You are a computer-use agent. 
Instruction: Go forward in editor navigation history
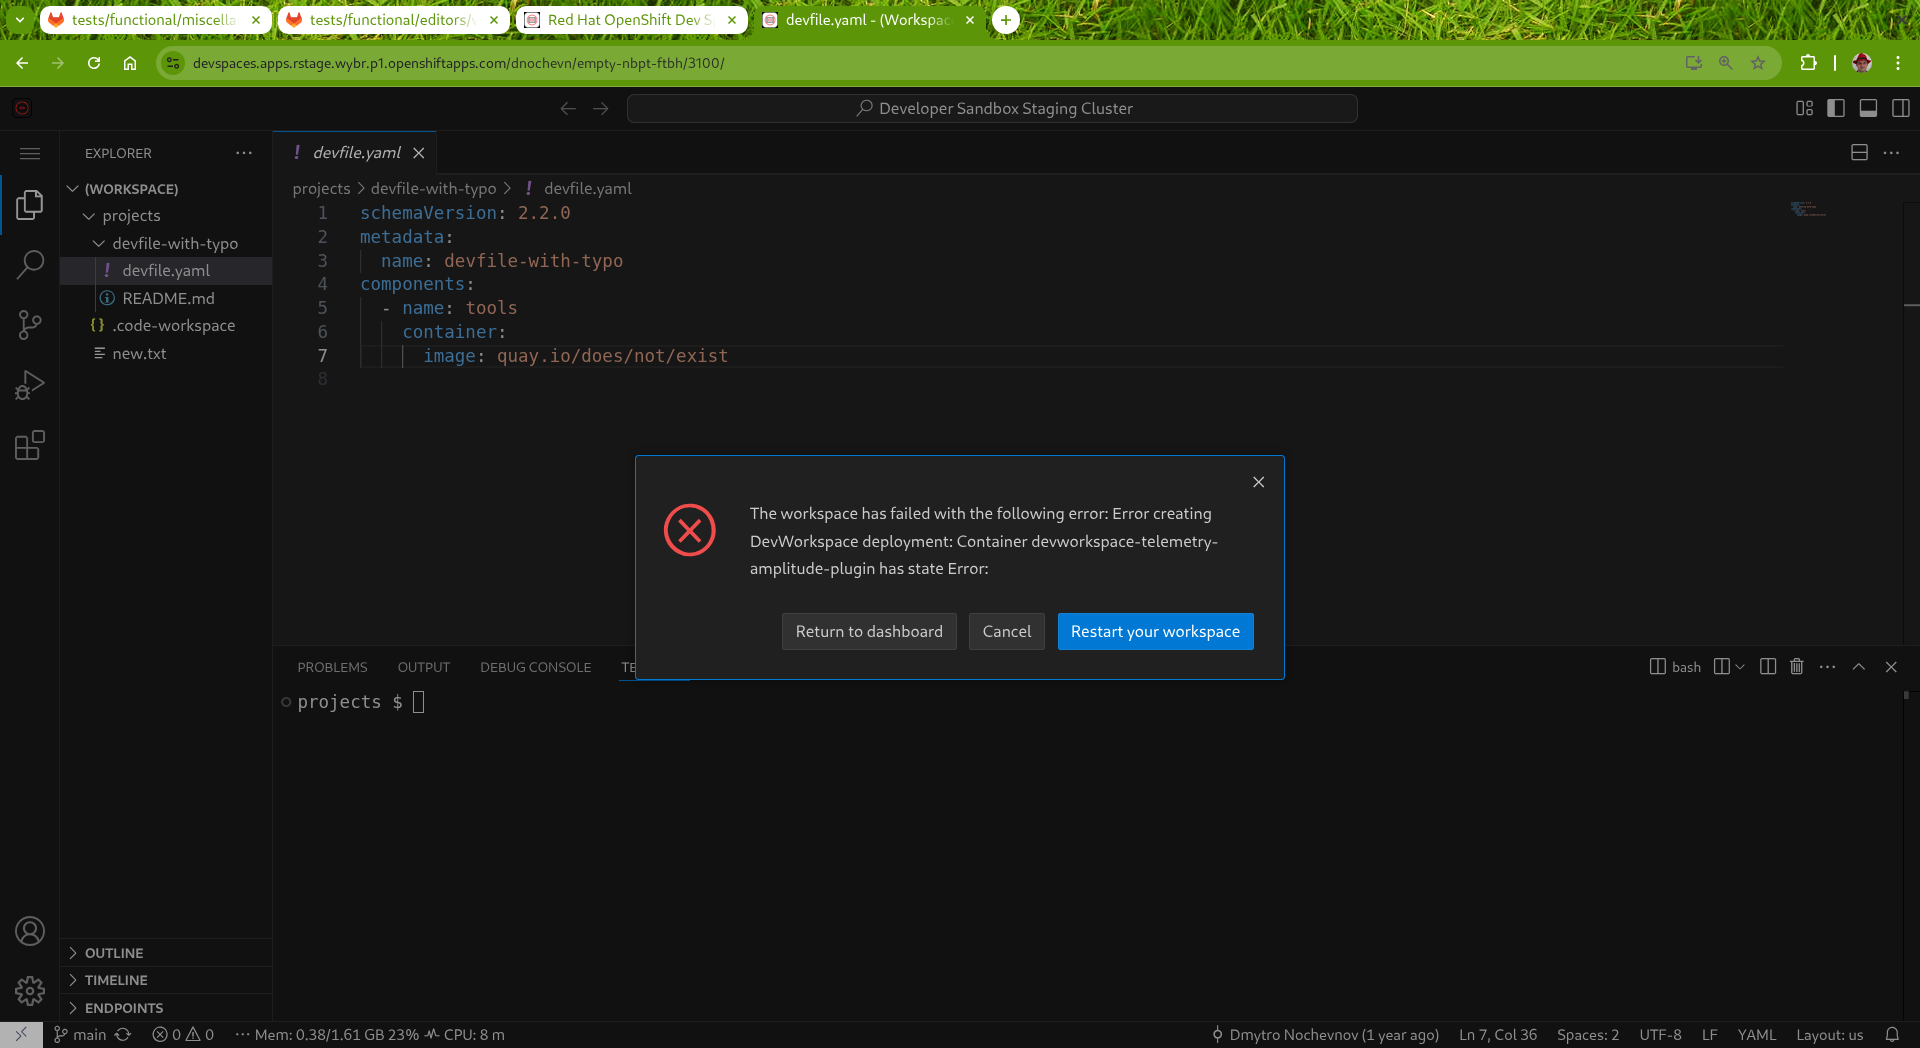(601, 108)
